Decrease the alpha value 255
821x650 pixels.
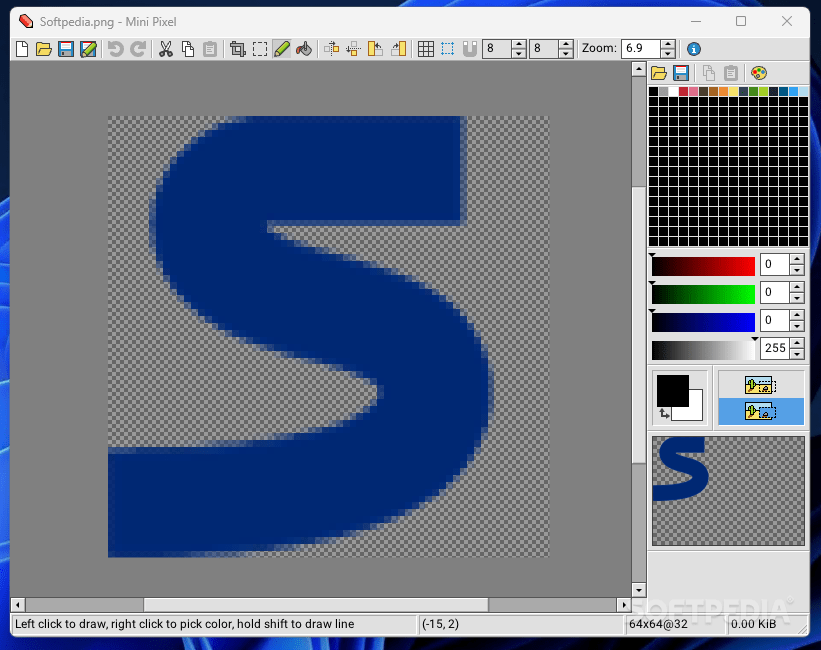pos(797,354)
